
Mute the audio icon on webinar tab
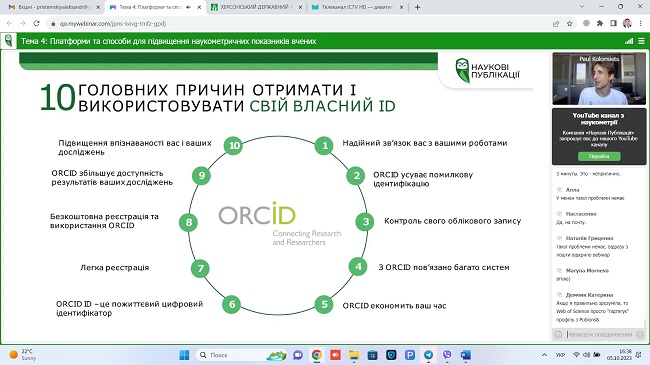click(189, 7)
